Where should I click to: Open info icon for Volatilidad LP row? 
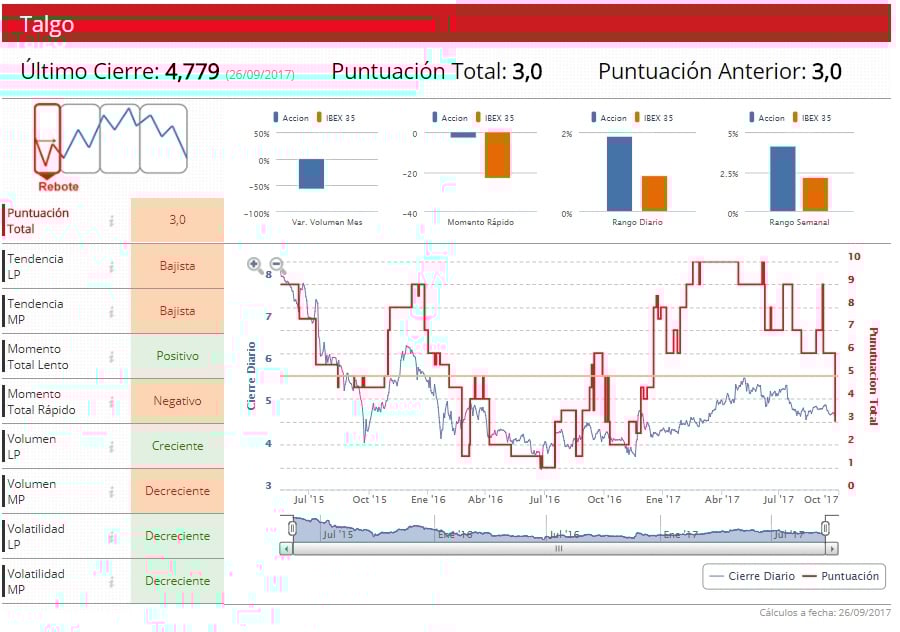pyautogui.click(x=112, y=537)
